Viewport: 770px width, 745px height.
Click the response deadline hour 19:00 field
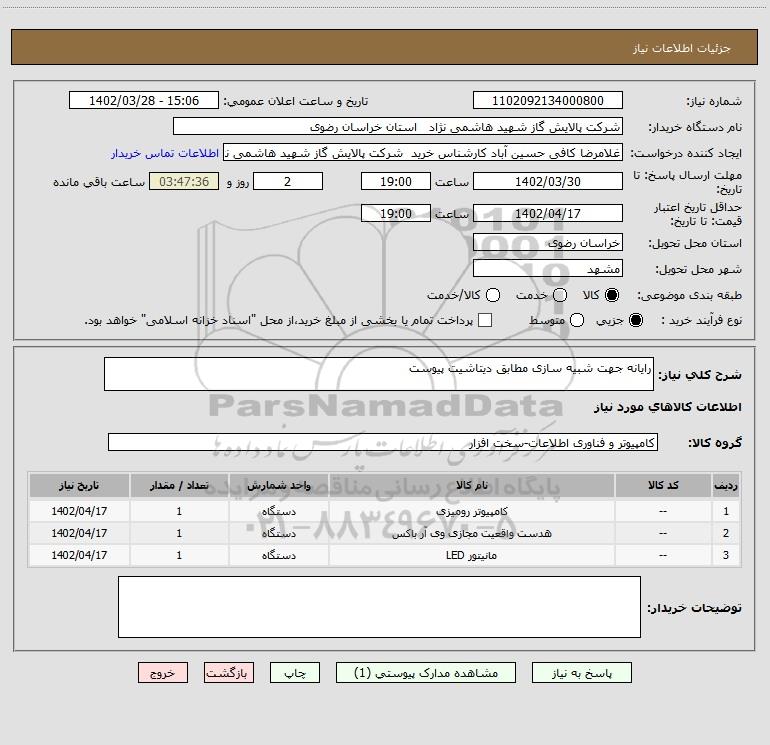396,181
